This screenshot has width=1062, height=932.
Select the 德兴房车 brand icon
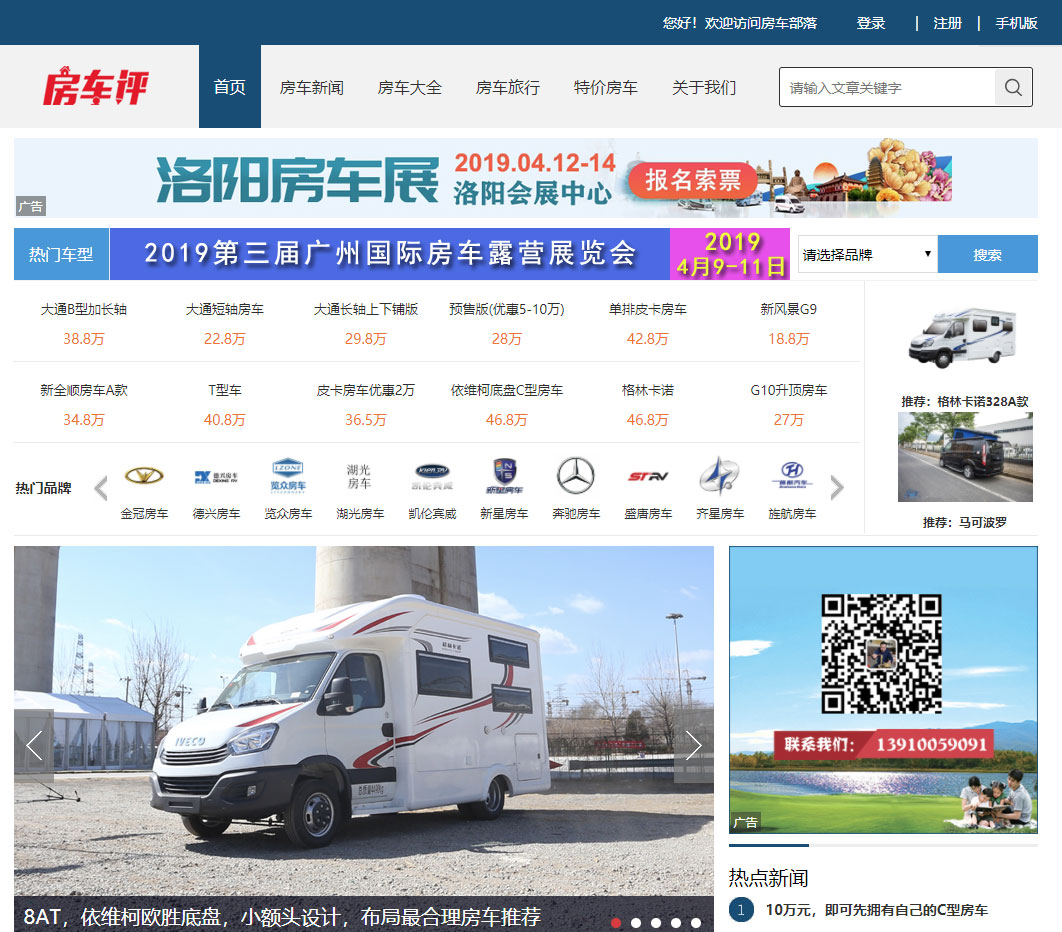pyautogui.click(x=216, y=476)
